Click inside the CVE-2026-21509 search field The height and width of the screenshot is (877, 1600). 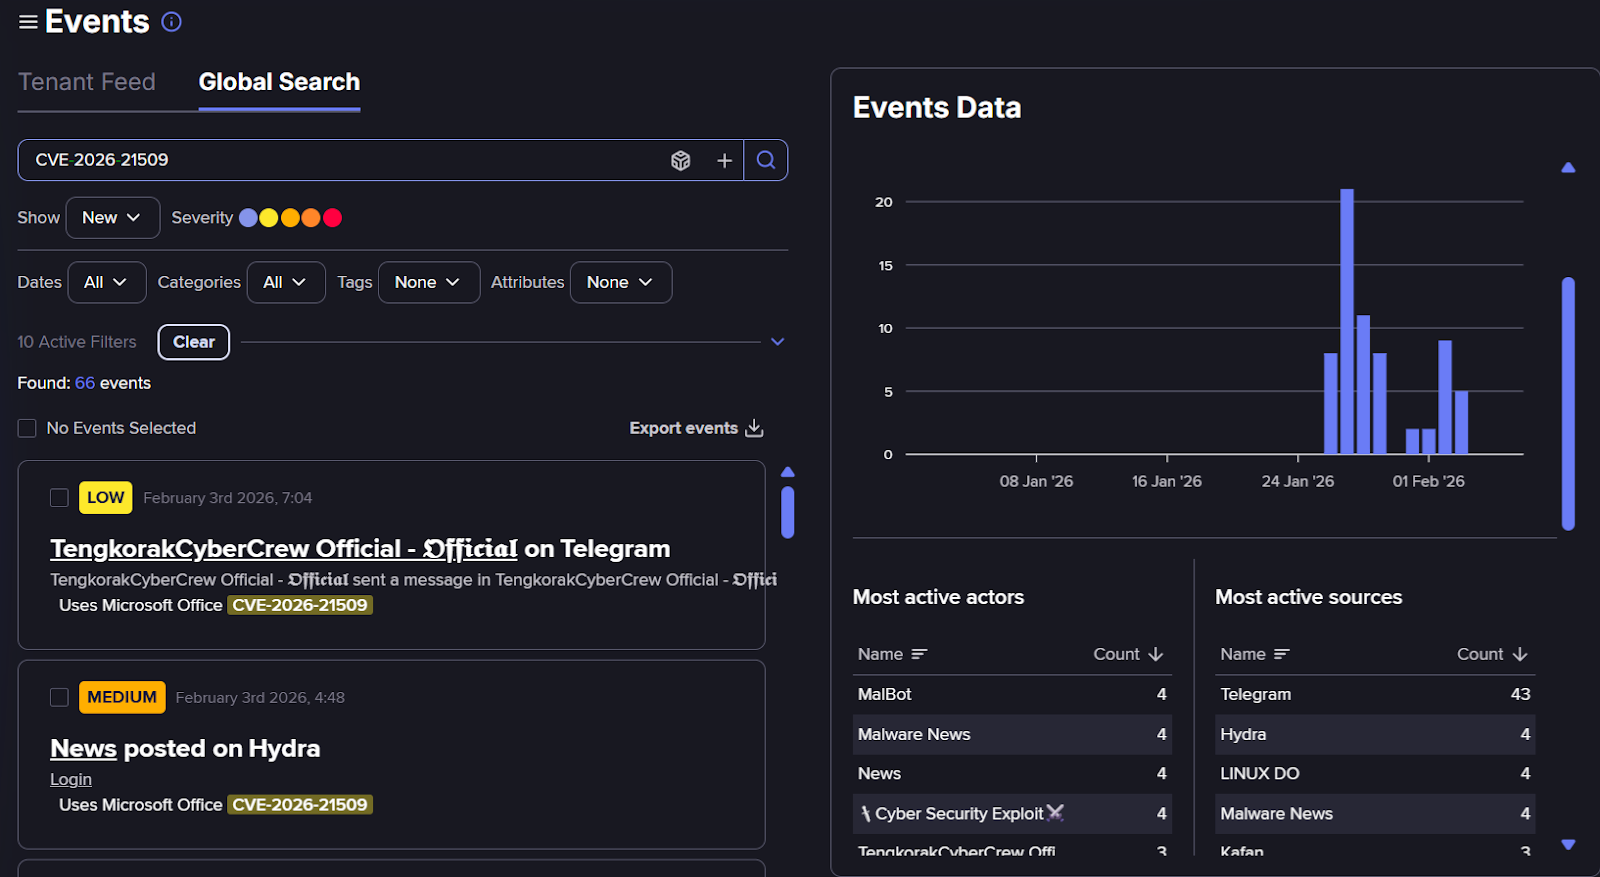pos(340,160)
